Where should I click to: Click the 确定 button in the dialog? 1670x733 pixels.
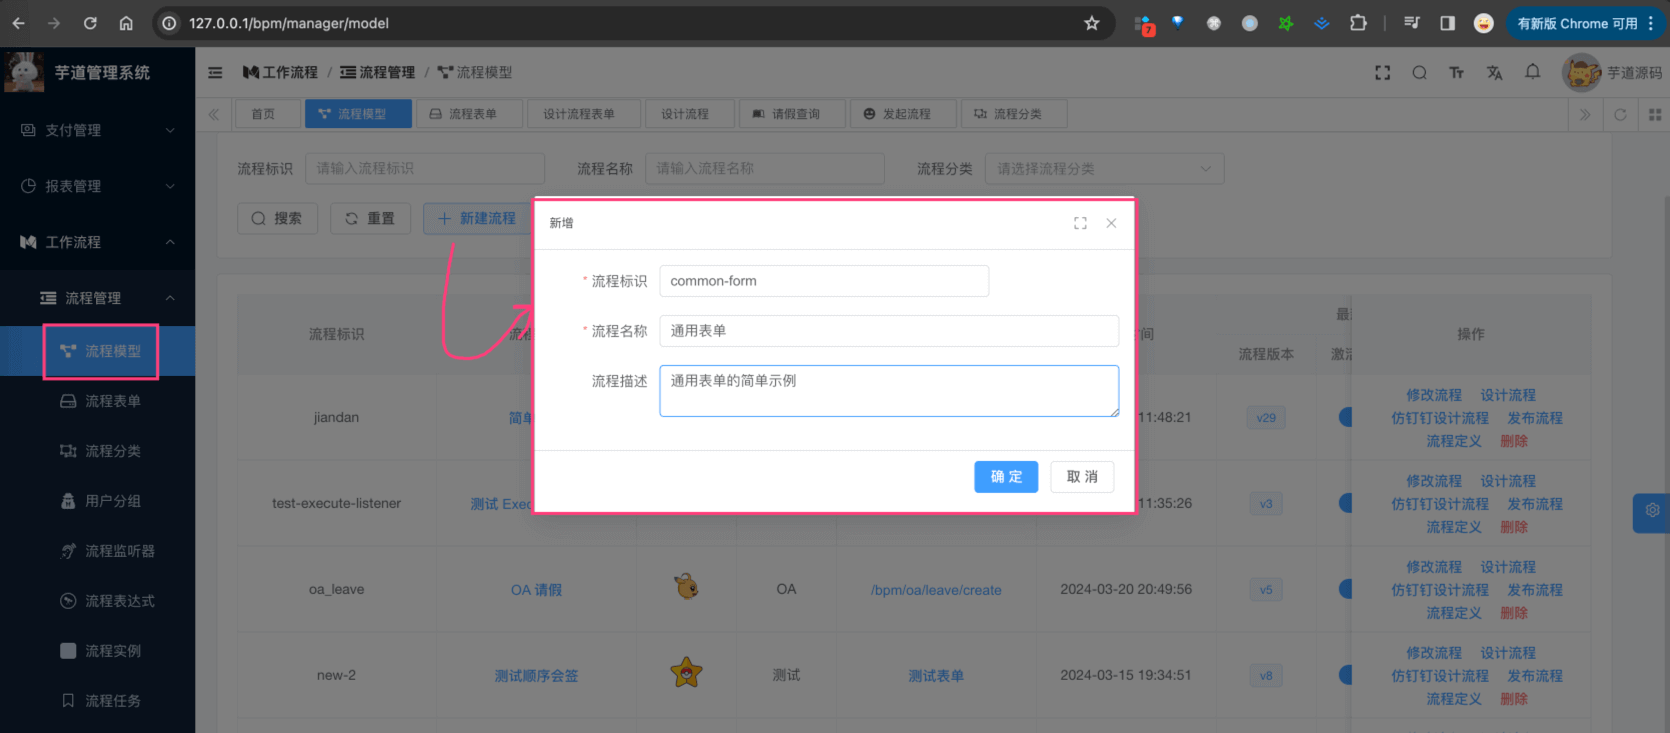coord(1005,477)
